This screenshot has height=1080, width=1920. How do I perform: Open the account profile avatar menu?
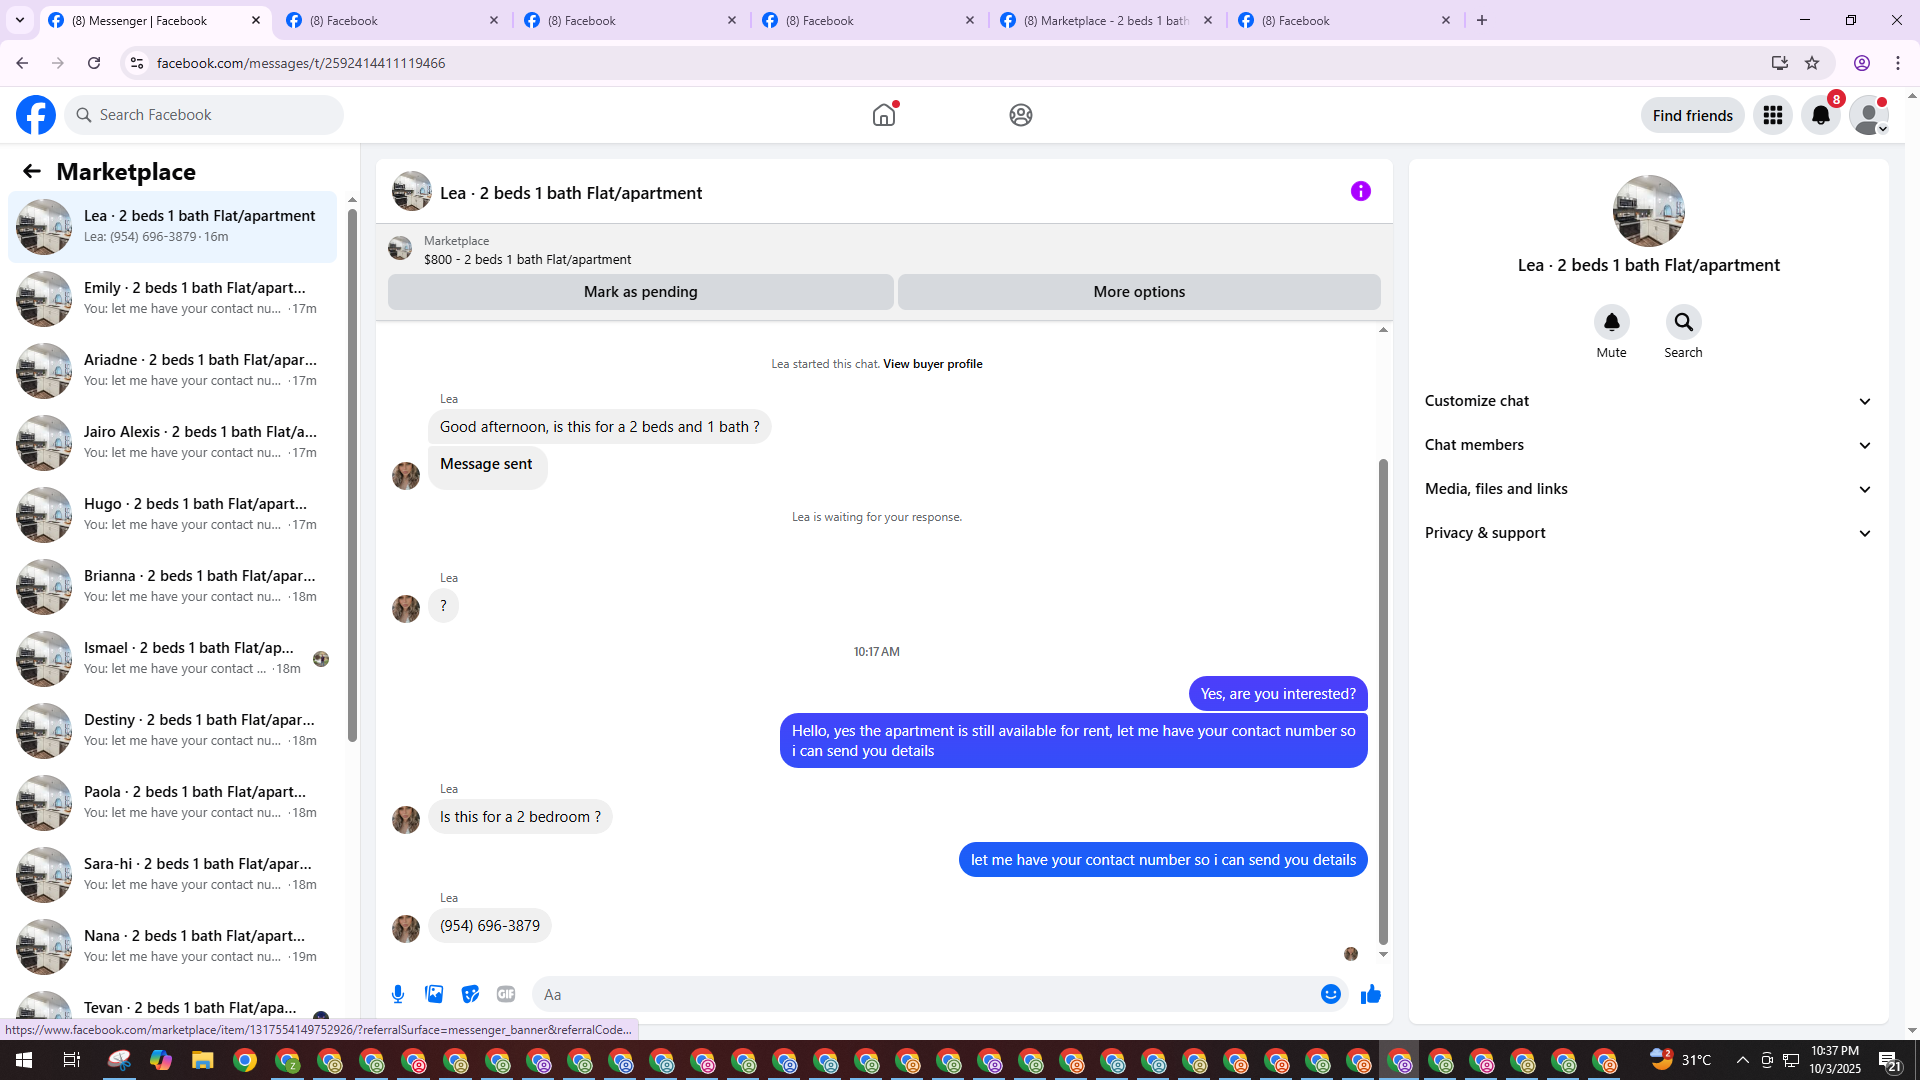coord(1869,115)
